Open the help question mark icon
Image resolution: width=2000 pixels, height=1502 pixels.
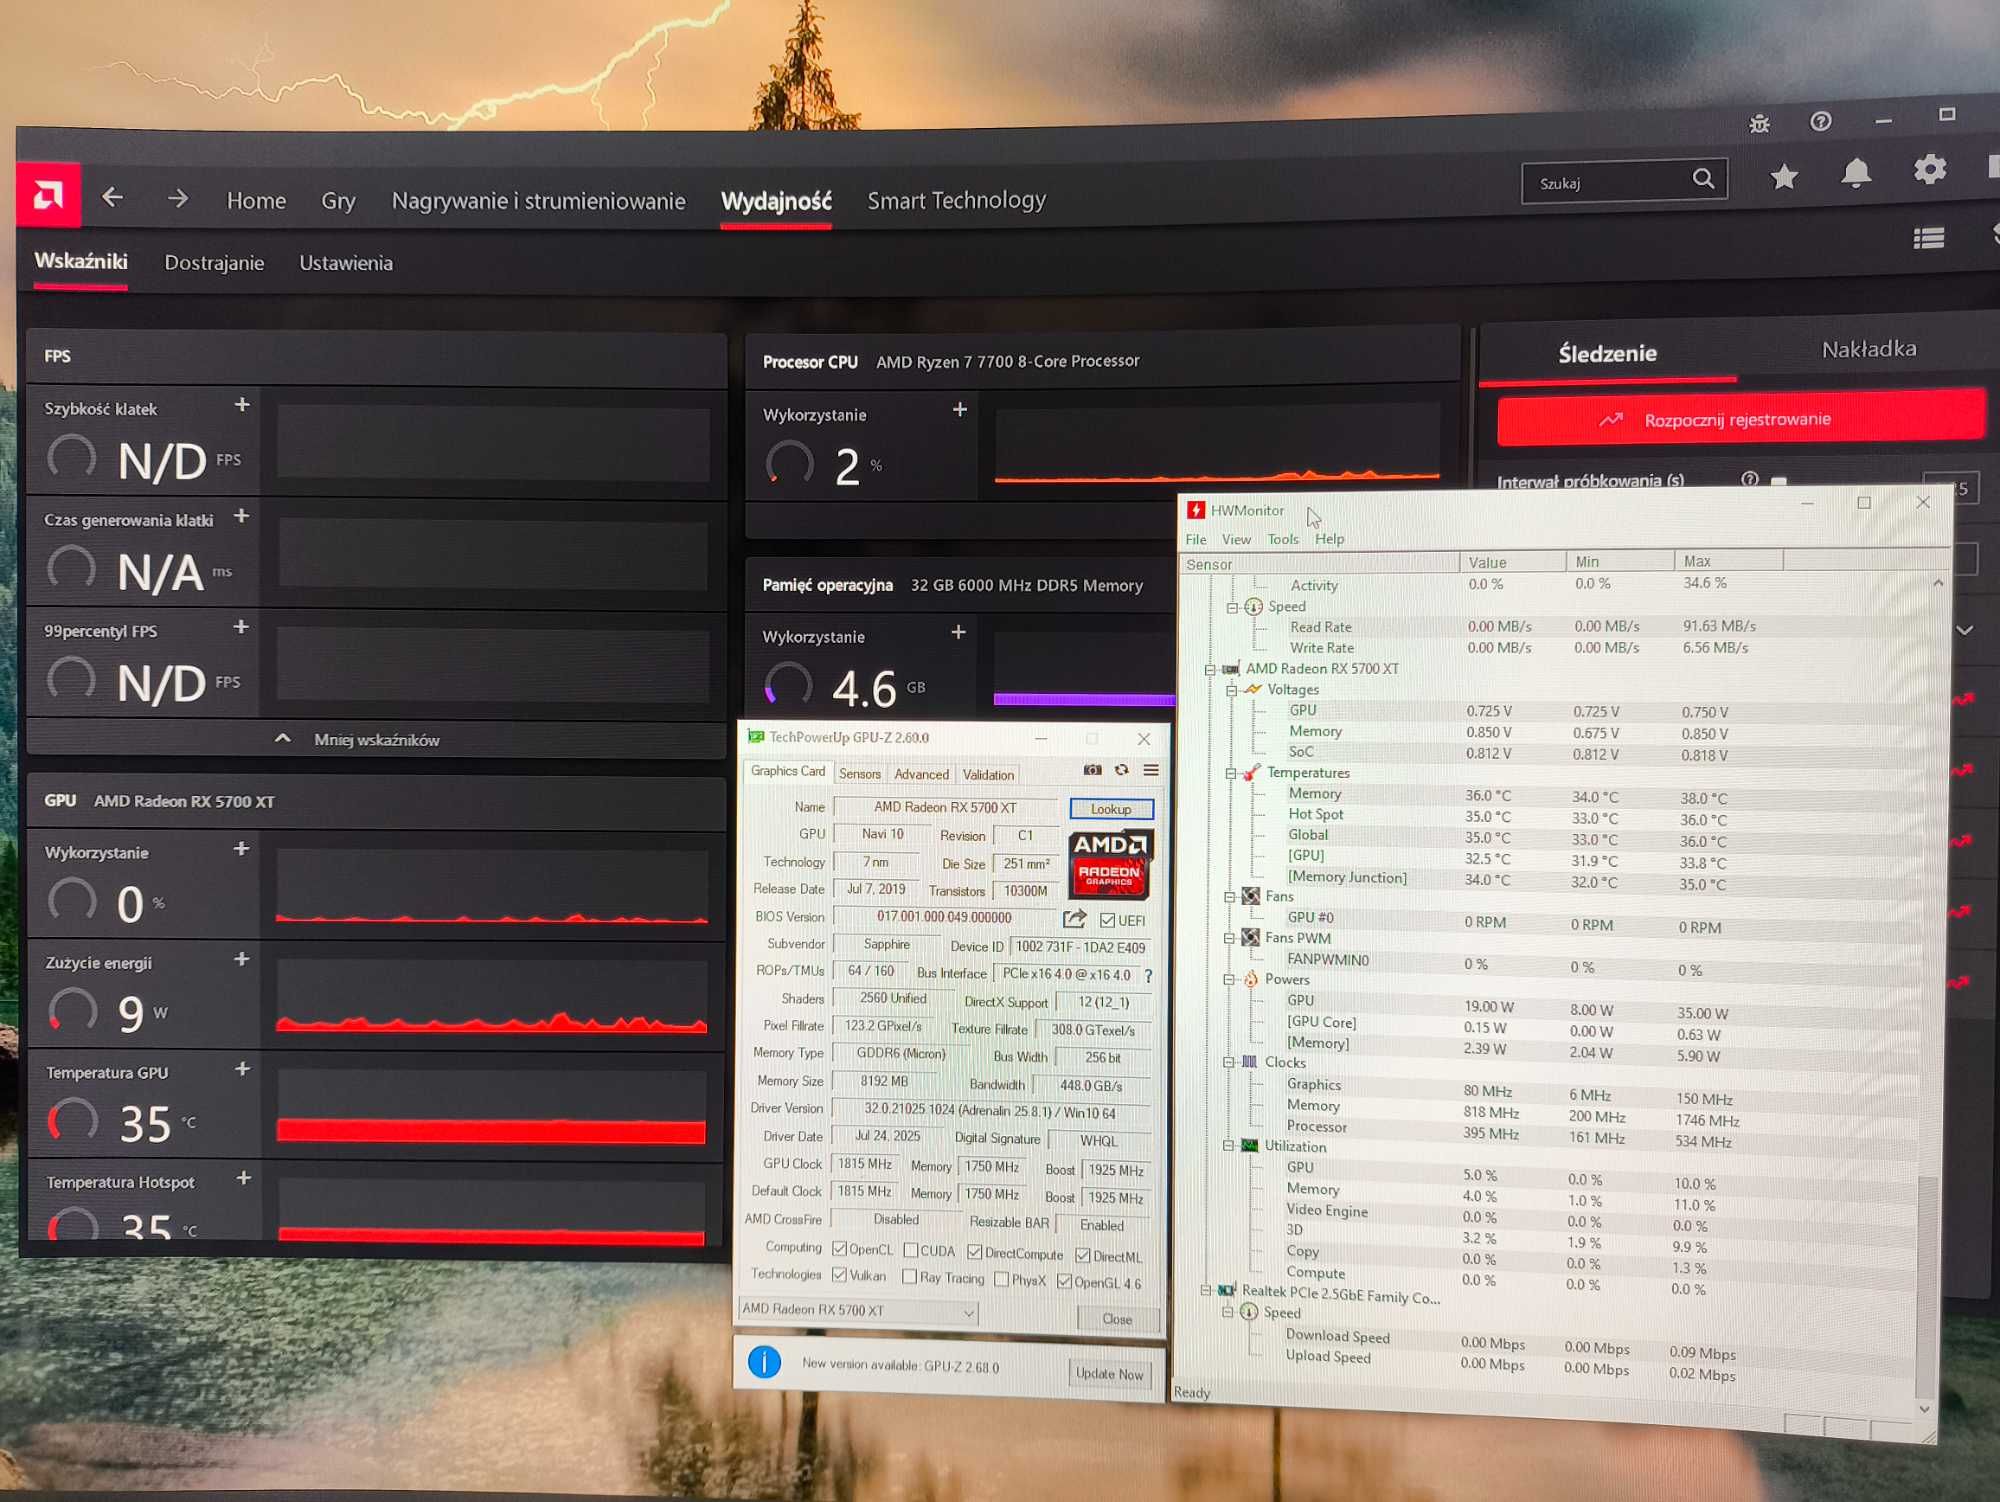pyautogui.click(x=1821, y=121)
